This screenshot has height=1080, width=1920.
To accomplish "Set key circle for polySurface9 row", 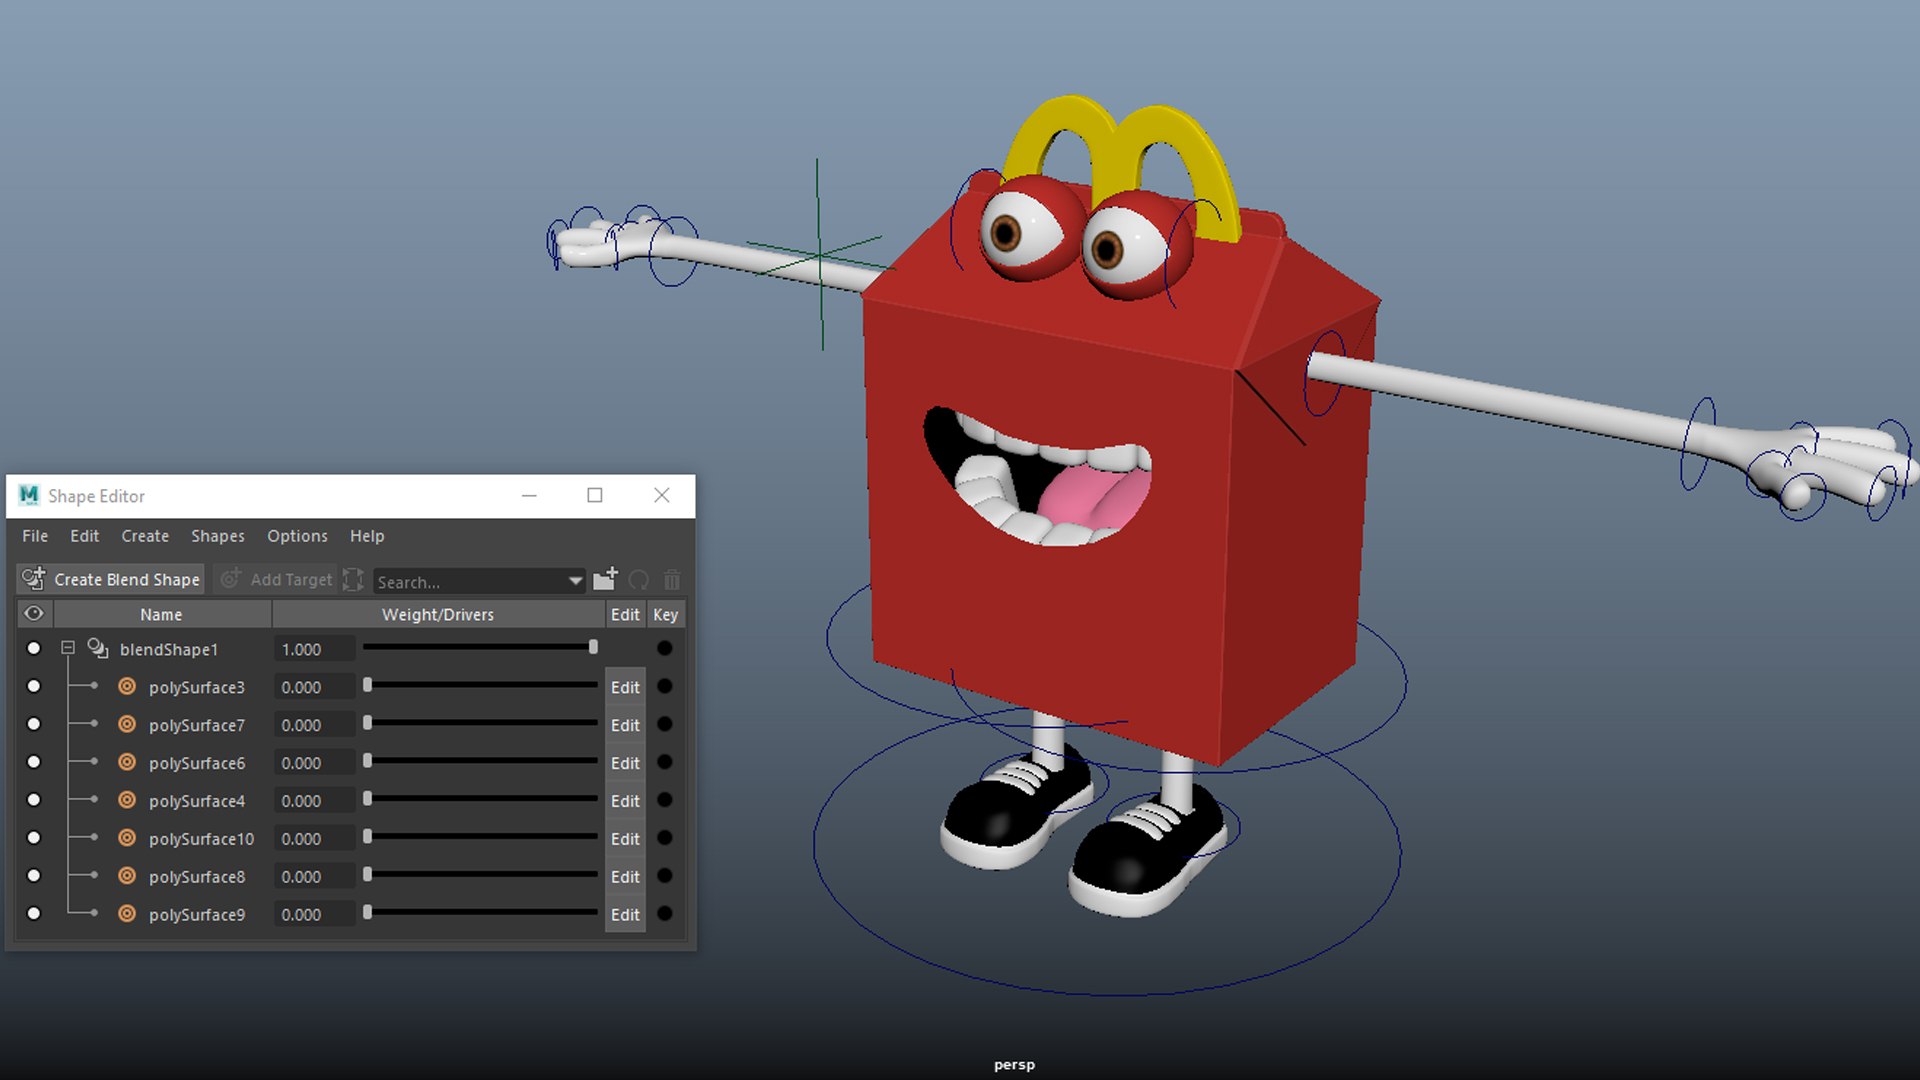I will pyautogui.click(x=664, y=914).
